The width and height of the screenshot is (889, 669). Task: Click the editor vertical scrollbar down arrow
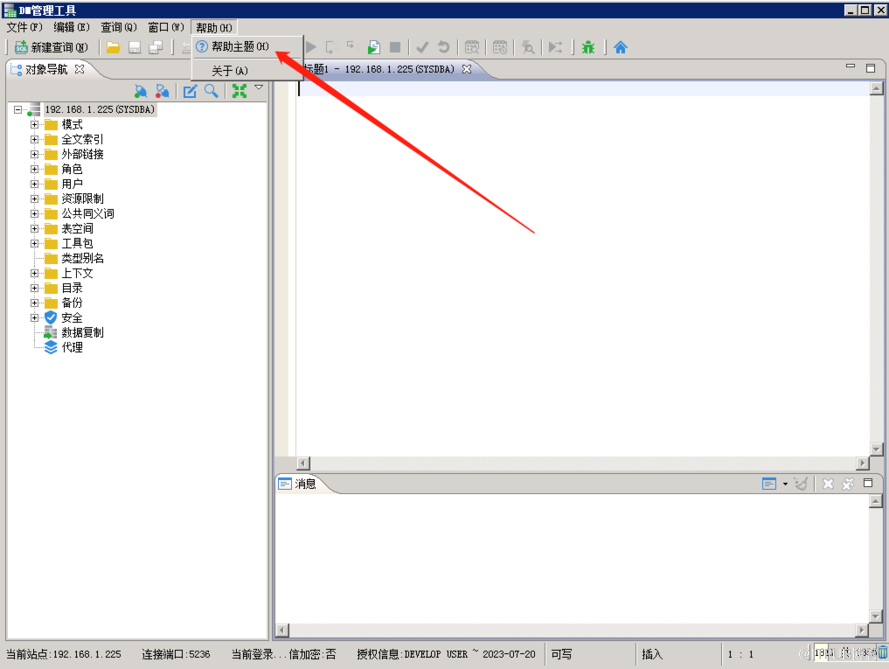tap(877, 450)
